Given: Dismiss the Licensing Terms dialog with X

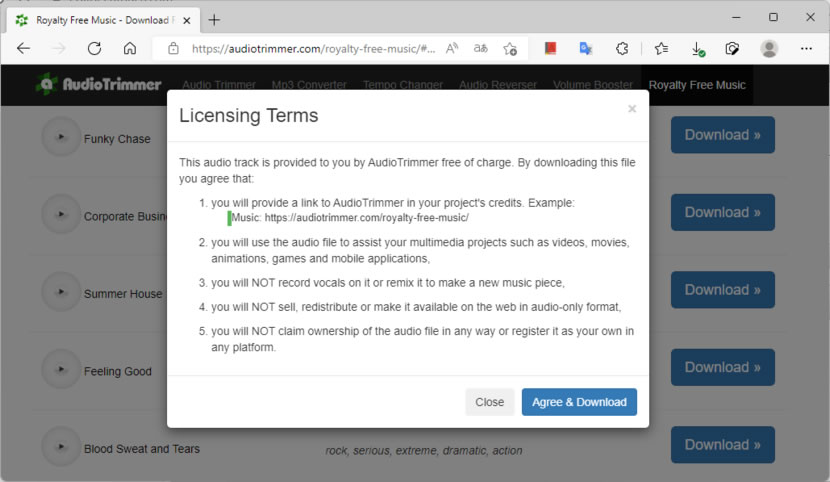Looking at the screenshot, I should pyautogui.click(x=631, y=108).
